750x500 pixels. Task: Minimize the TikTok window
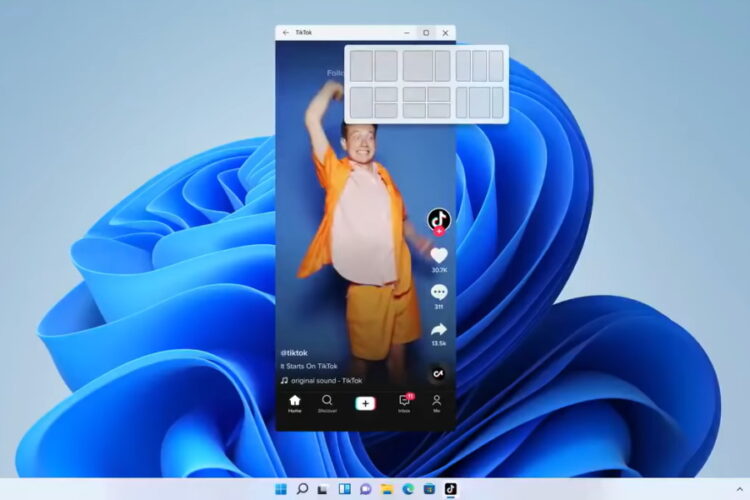tap(407, 33)
